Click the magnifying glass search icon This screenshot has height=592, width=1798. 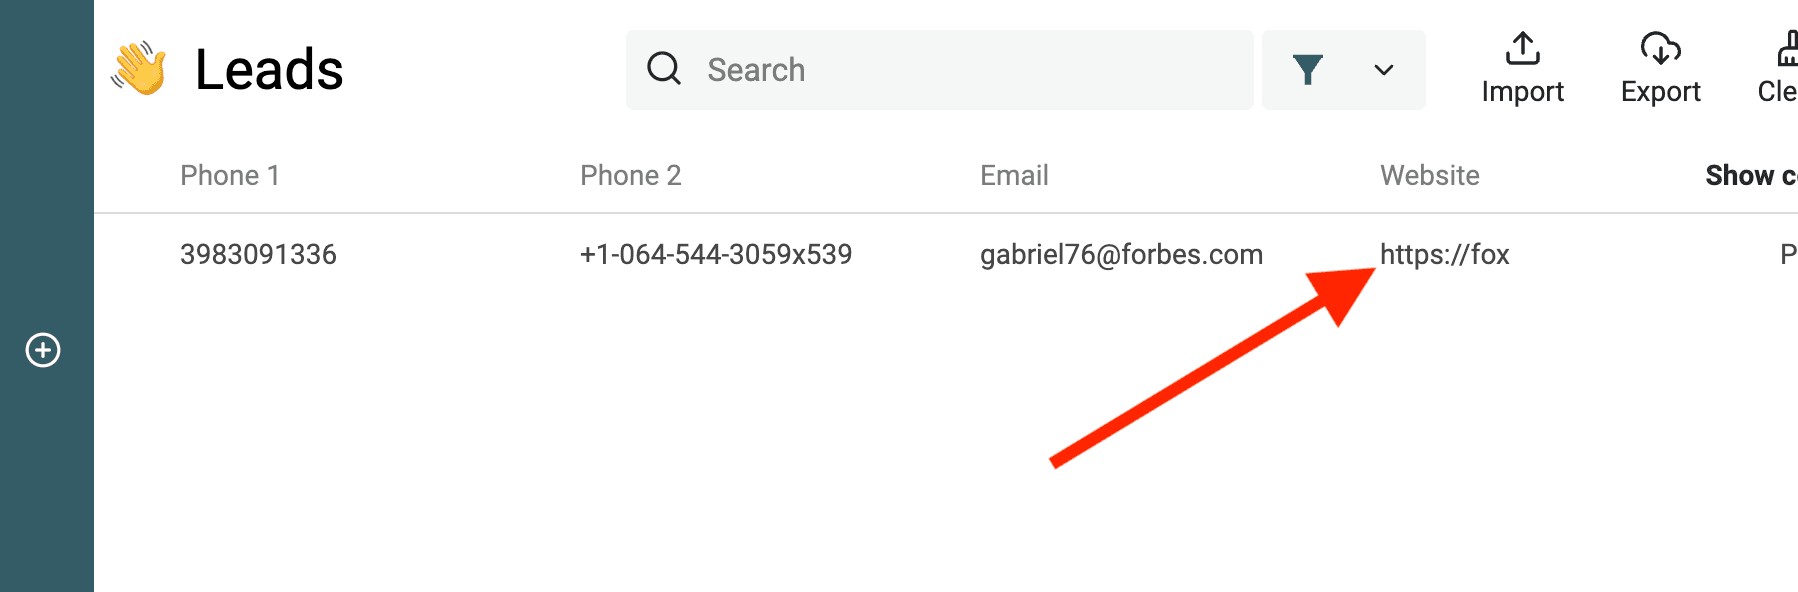coord(664,69)
